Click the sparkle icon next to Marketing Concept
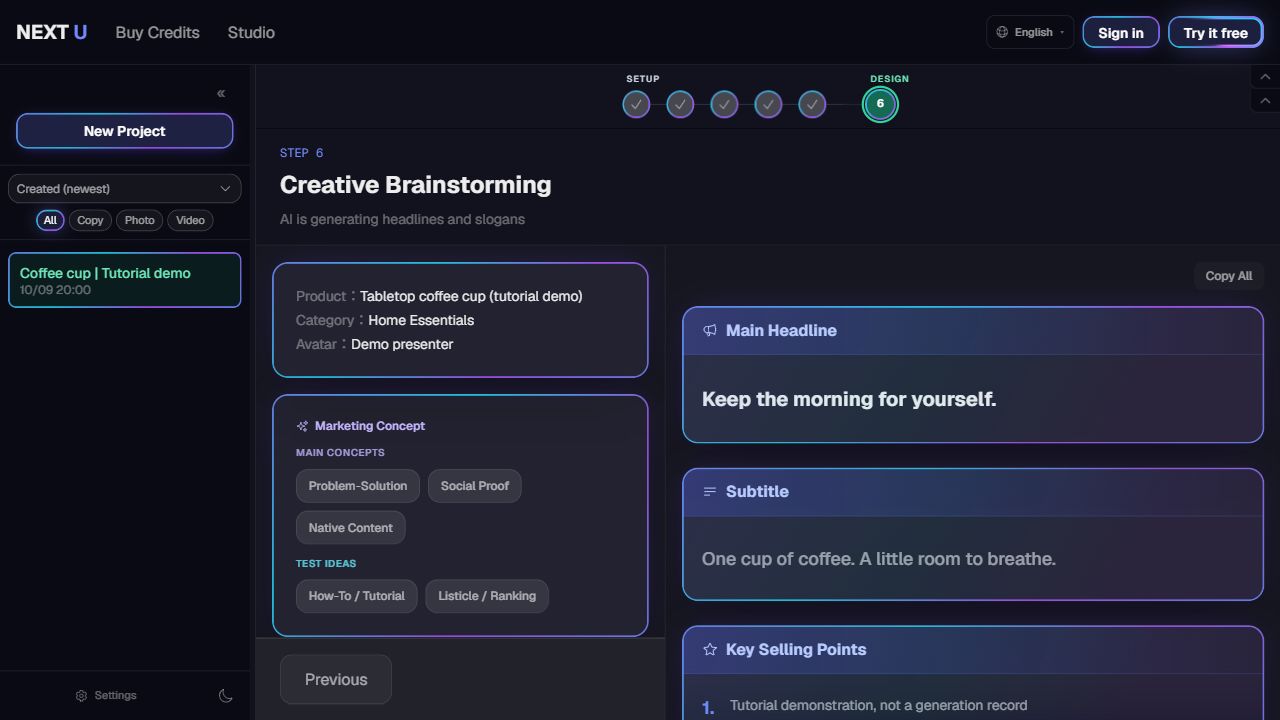The image size is (1280, 720). coord(302,426)
